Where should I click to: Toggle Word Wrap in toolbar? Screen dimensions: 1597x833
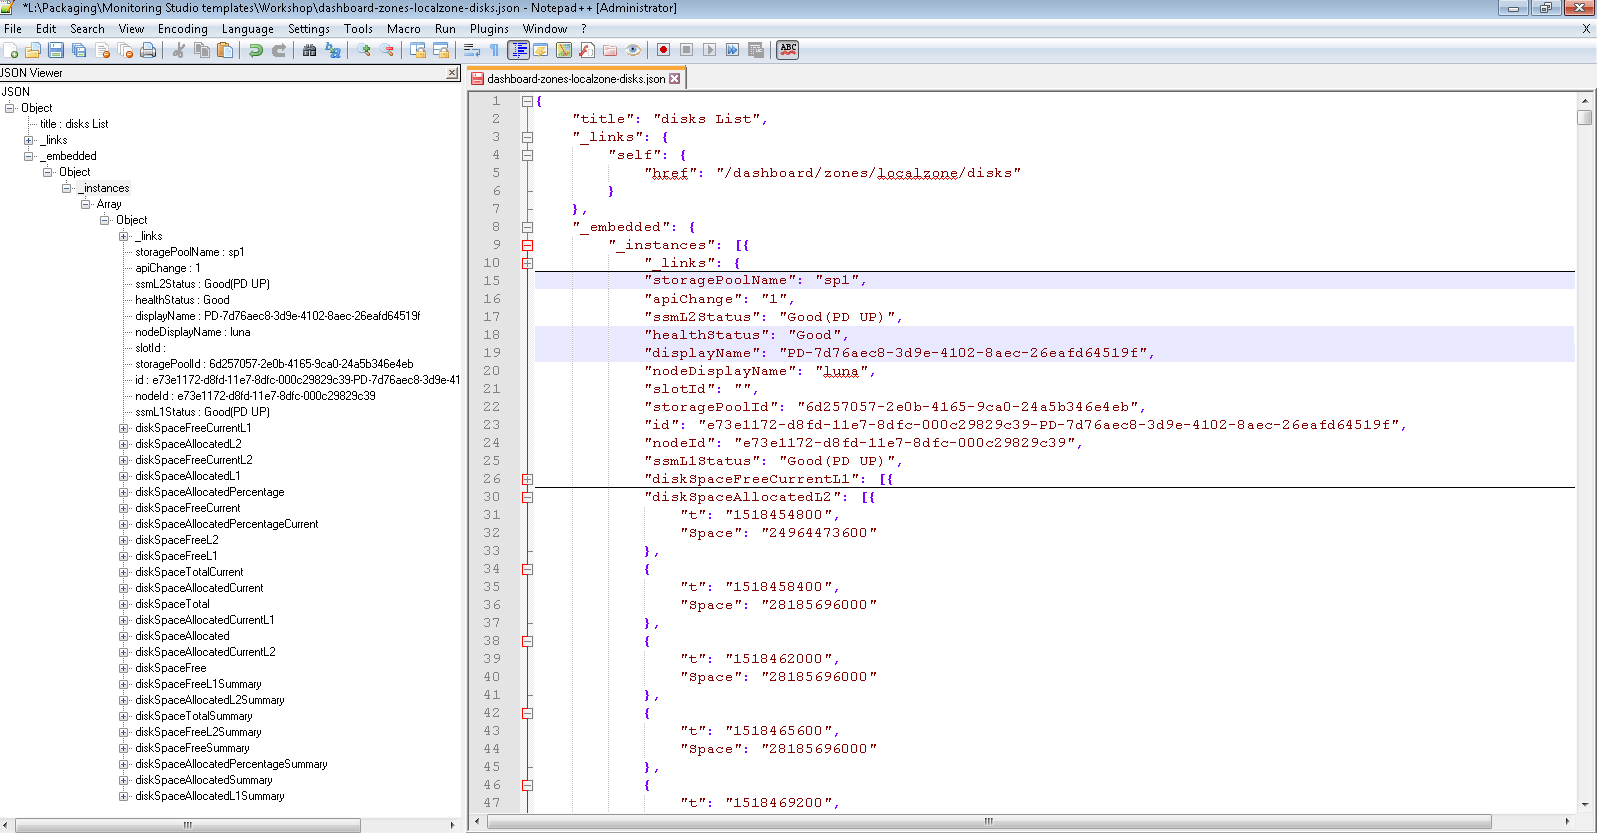click(471, 50)
